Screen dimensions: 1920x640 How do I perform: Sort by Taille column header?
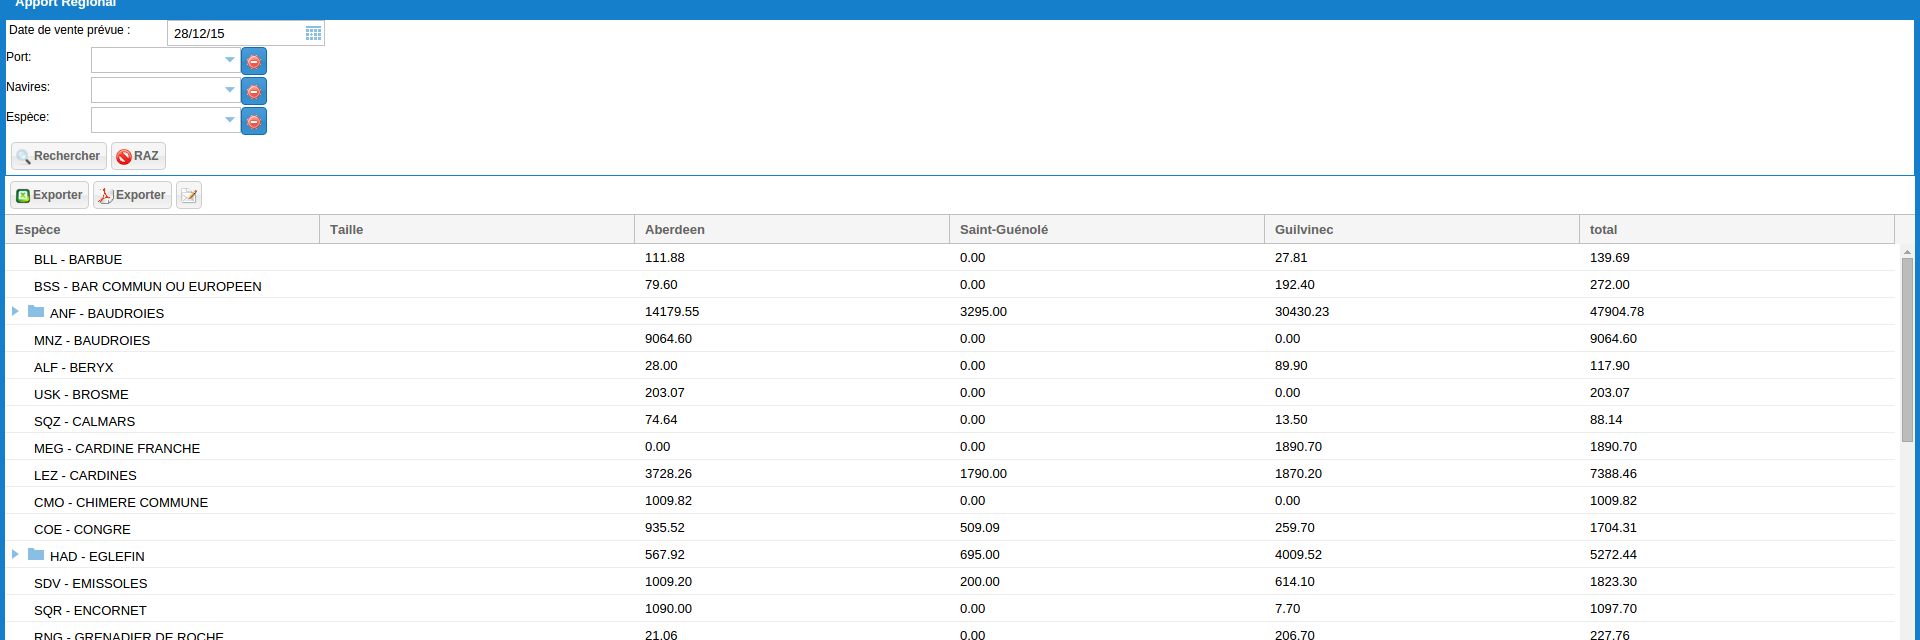pyautogui.click(x=477, y=229)
